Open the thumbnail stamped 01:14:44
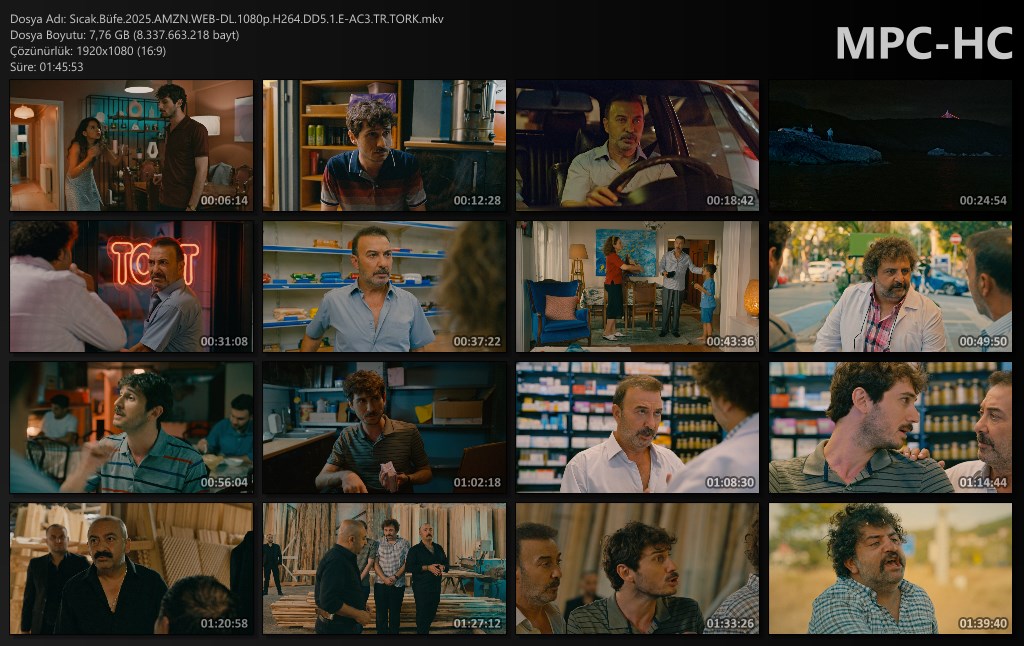The image size is (1024, 646). (x=890, y=427)
